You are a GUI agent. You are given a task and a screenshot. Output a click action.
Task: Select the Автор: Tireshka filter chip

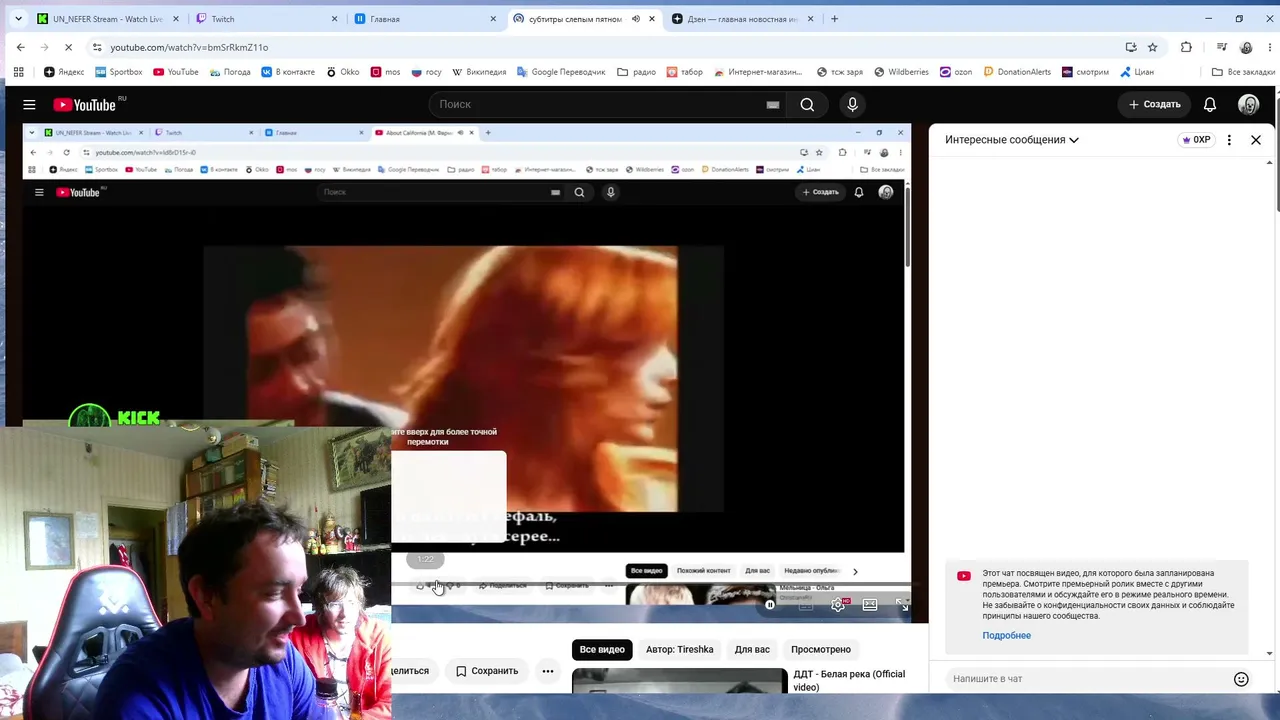tap(680, 649)
